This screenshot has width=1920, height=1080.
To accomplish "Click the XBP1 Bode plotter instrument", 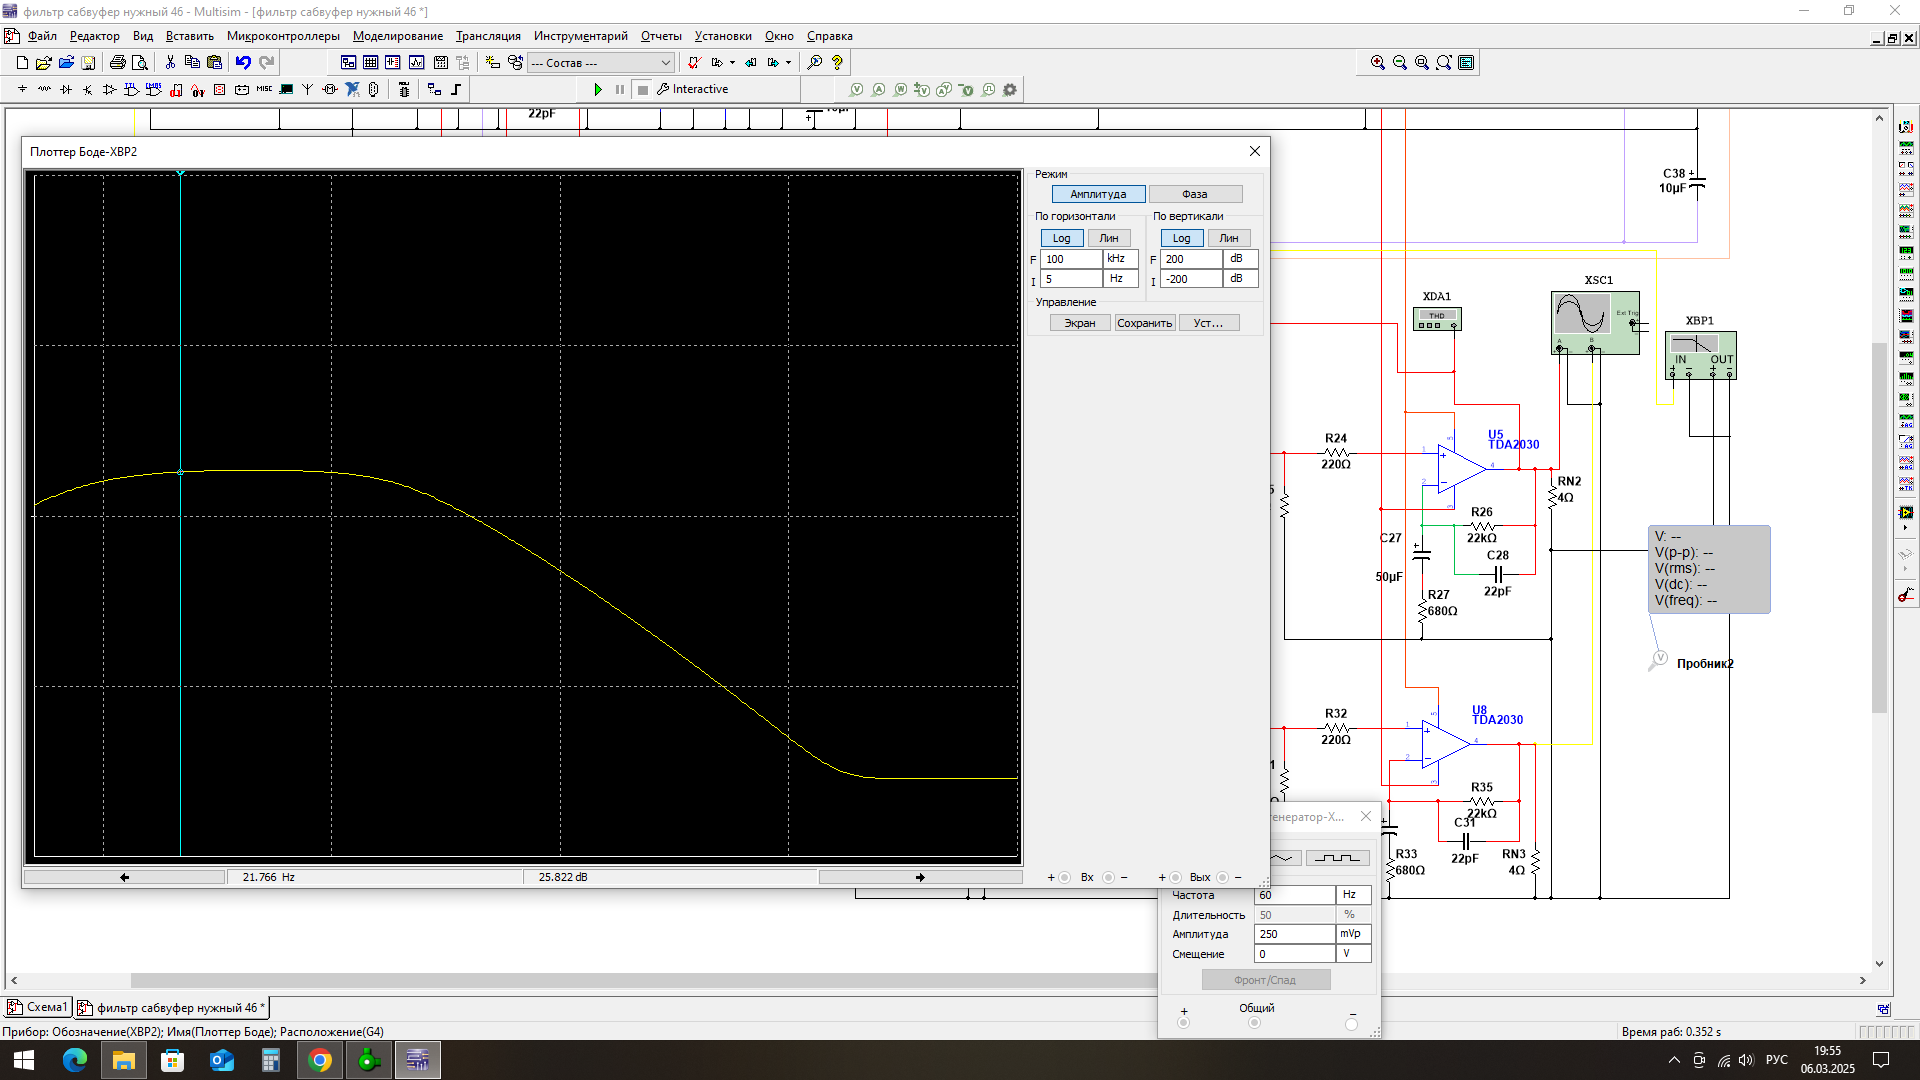I will pyautogui.click(x=1701, y=355).
